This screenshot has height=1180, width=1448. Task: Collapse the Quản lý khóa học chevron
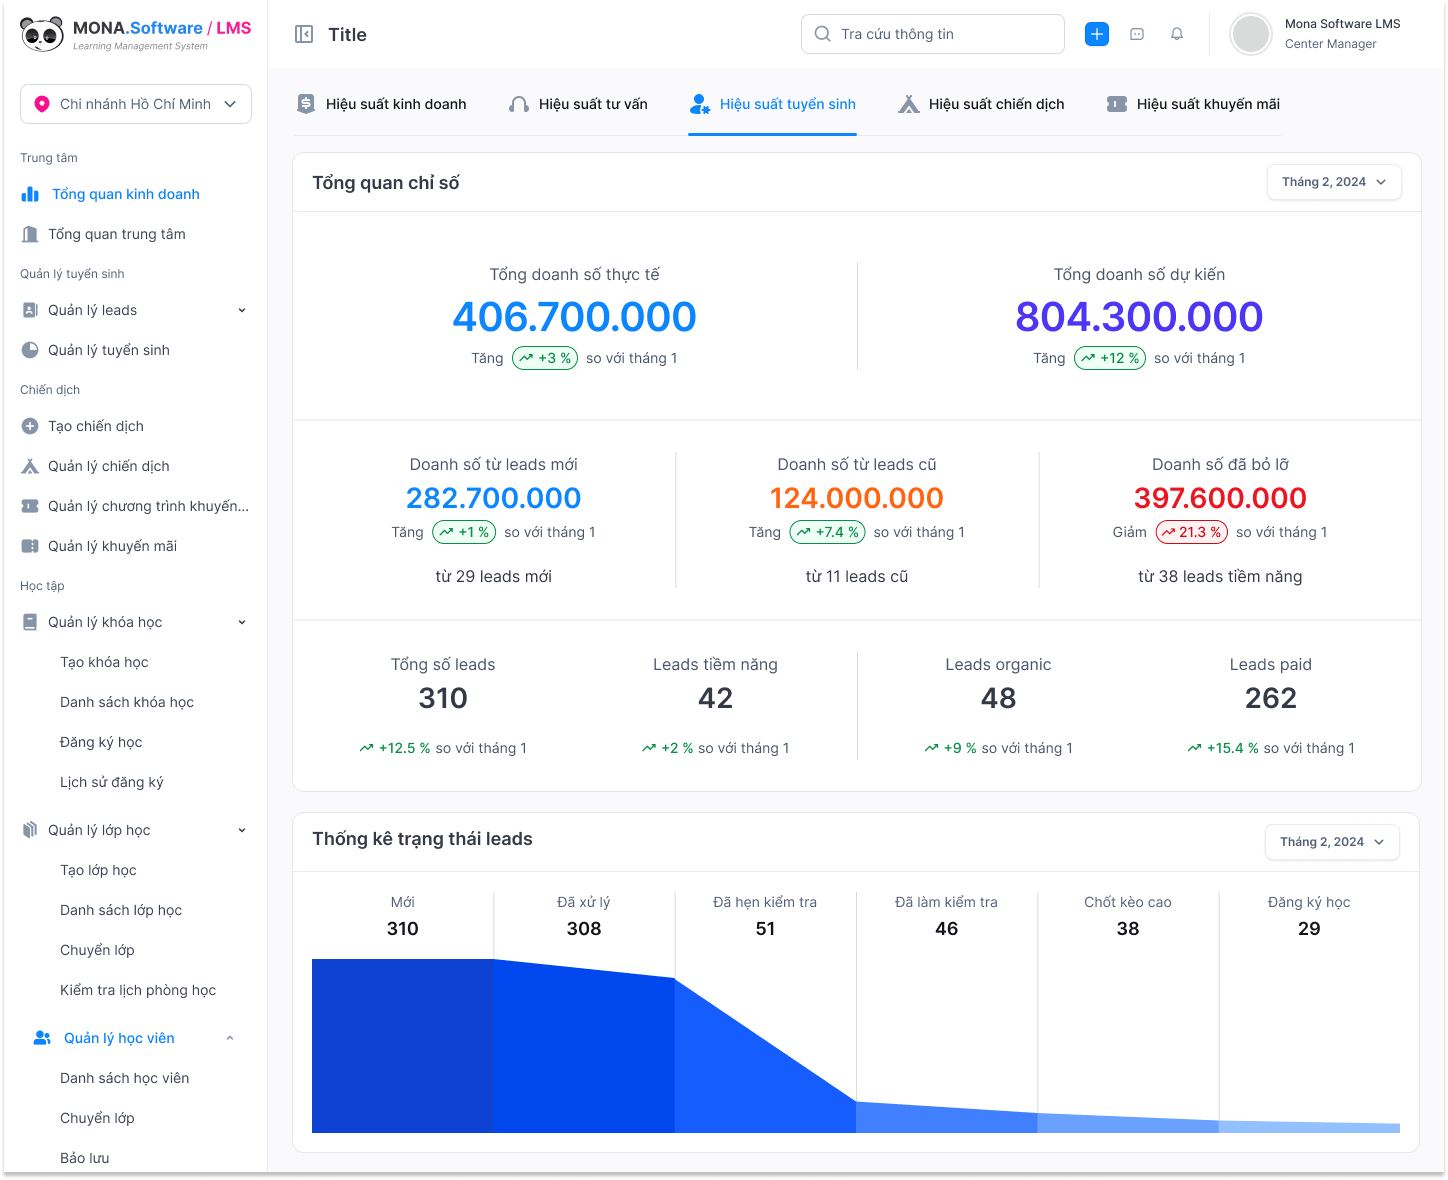(242, 622)
